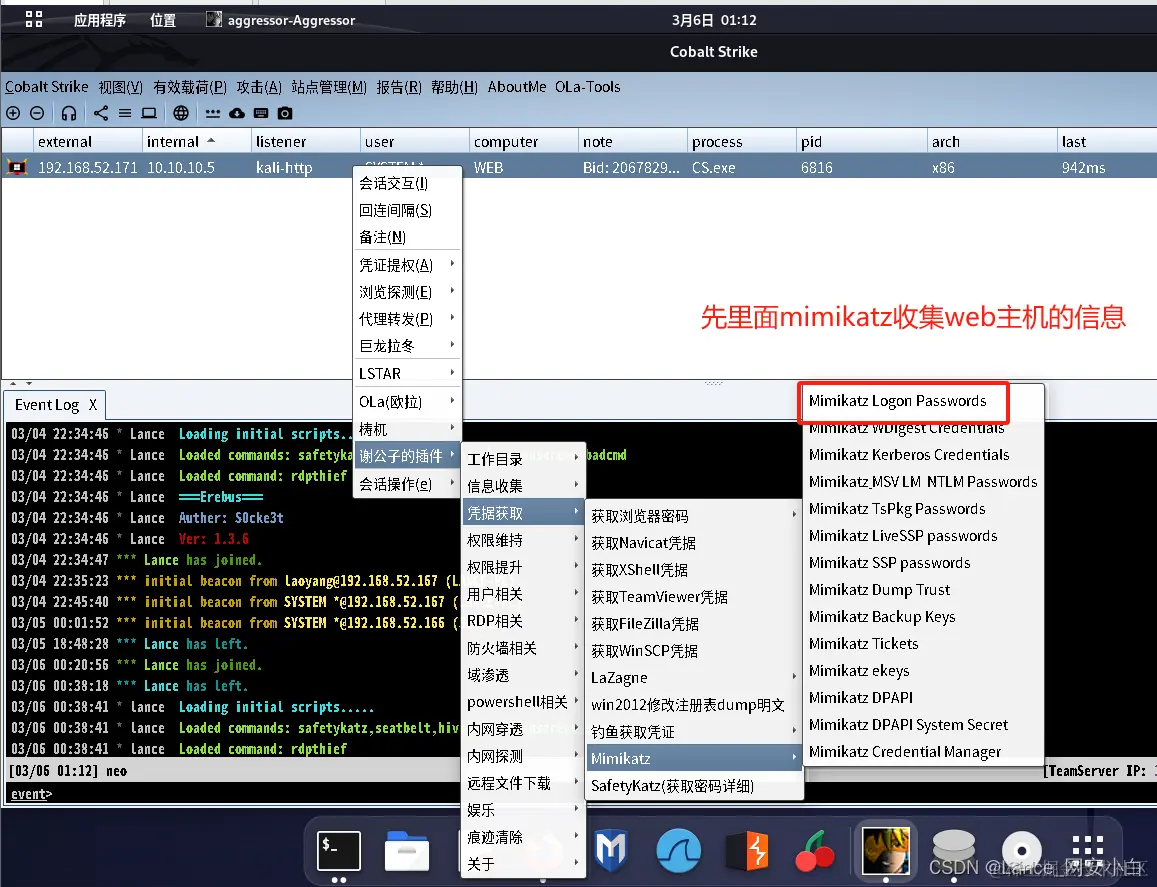
Task: Click the Disconnect minus toolbar icon
Action: click(x=37, y=113)
